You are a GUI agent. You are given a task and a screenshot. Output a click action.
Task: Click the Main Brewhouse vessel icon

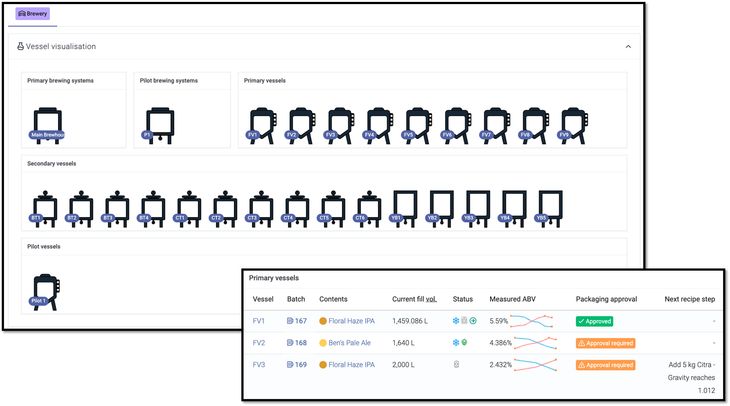(x=46, y=124)
